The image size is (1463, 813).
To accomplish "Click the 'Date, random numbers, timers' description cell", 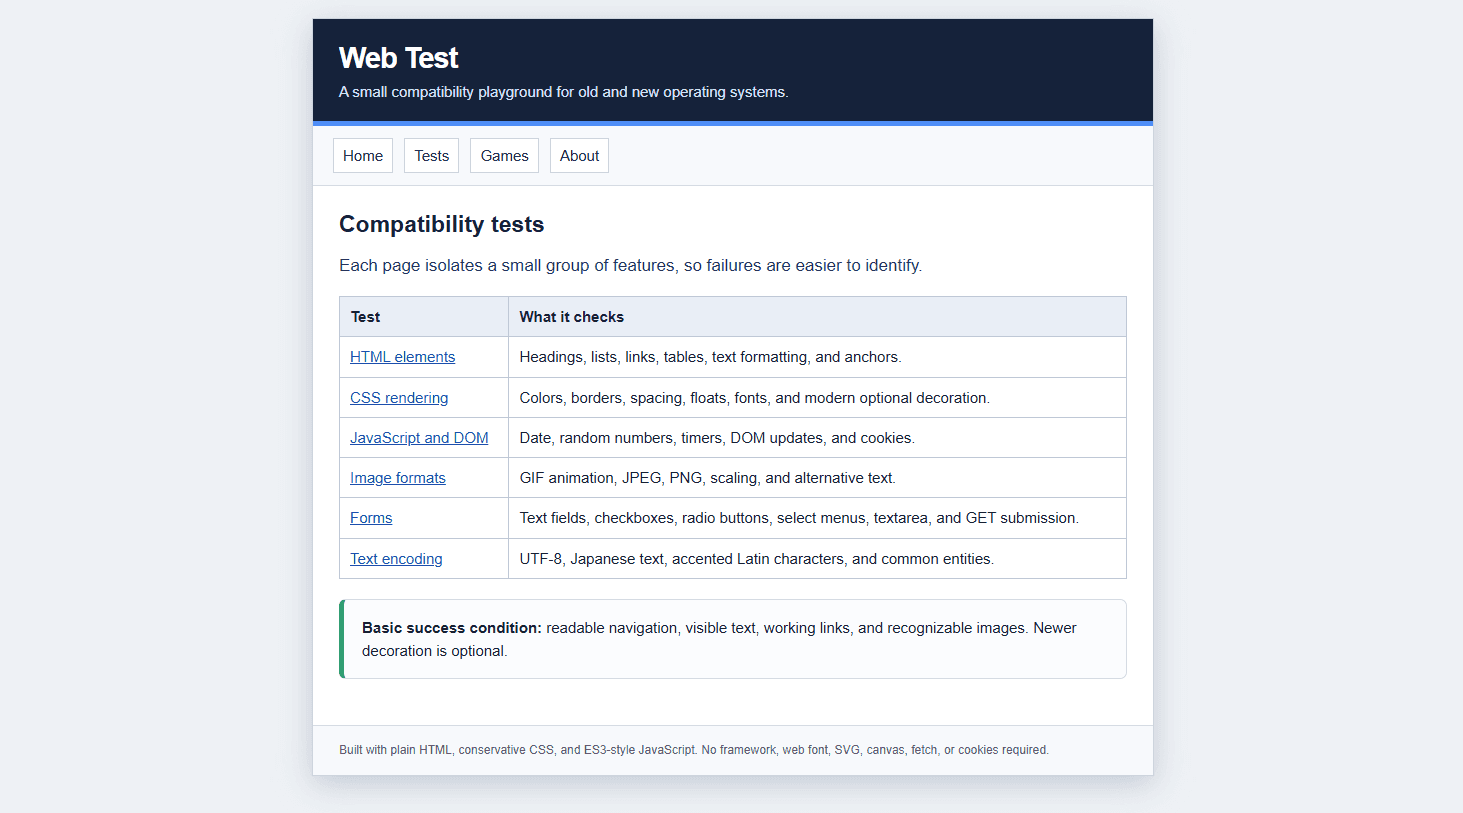I will click(817, 438).
